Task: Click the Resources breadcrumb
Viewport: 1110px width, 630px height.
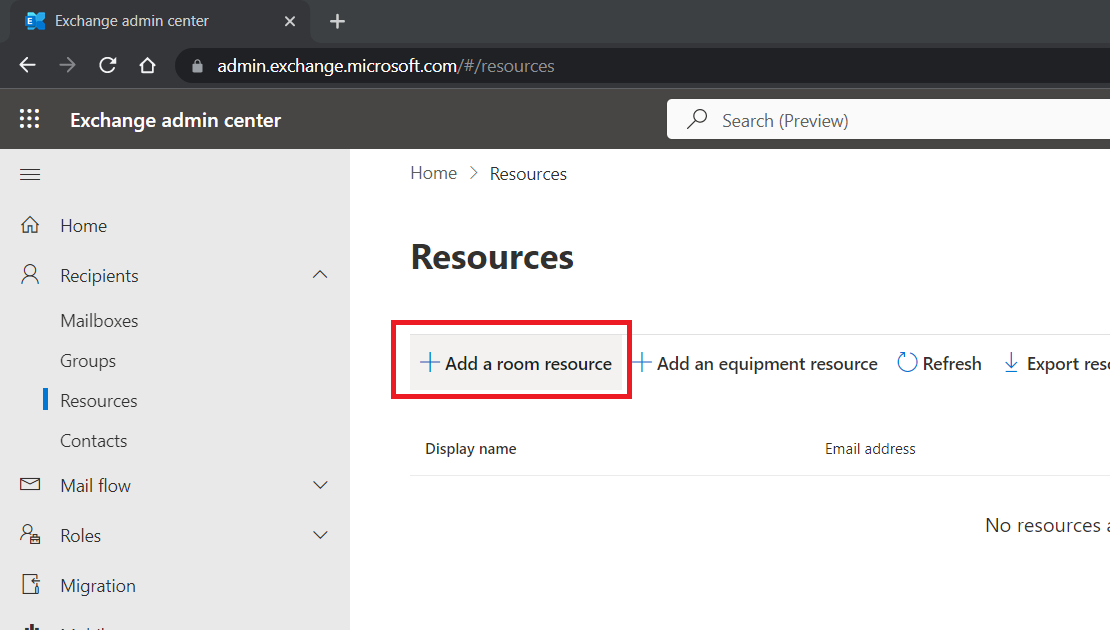Action: (x=528, y=174)
